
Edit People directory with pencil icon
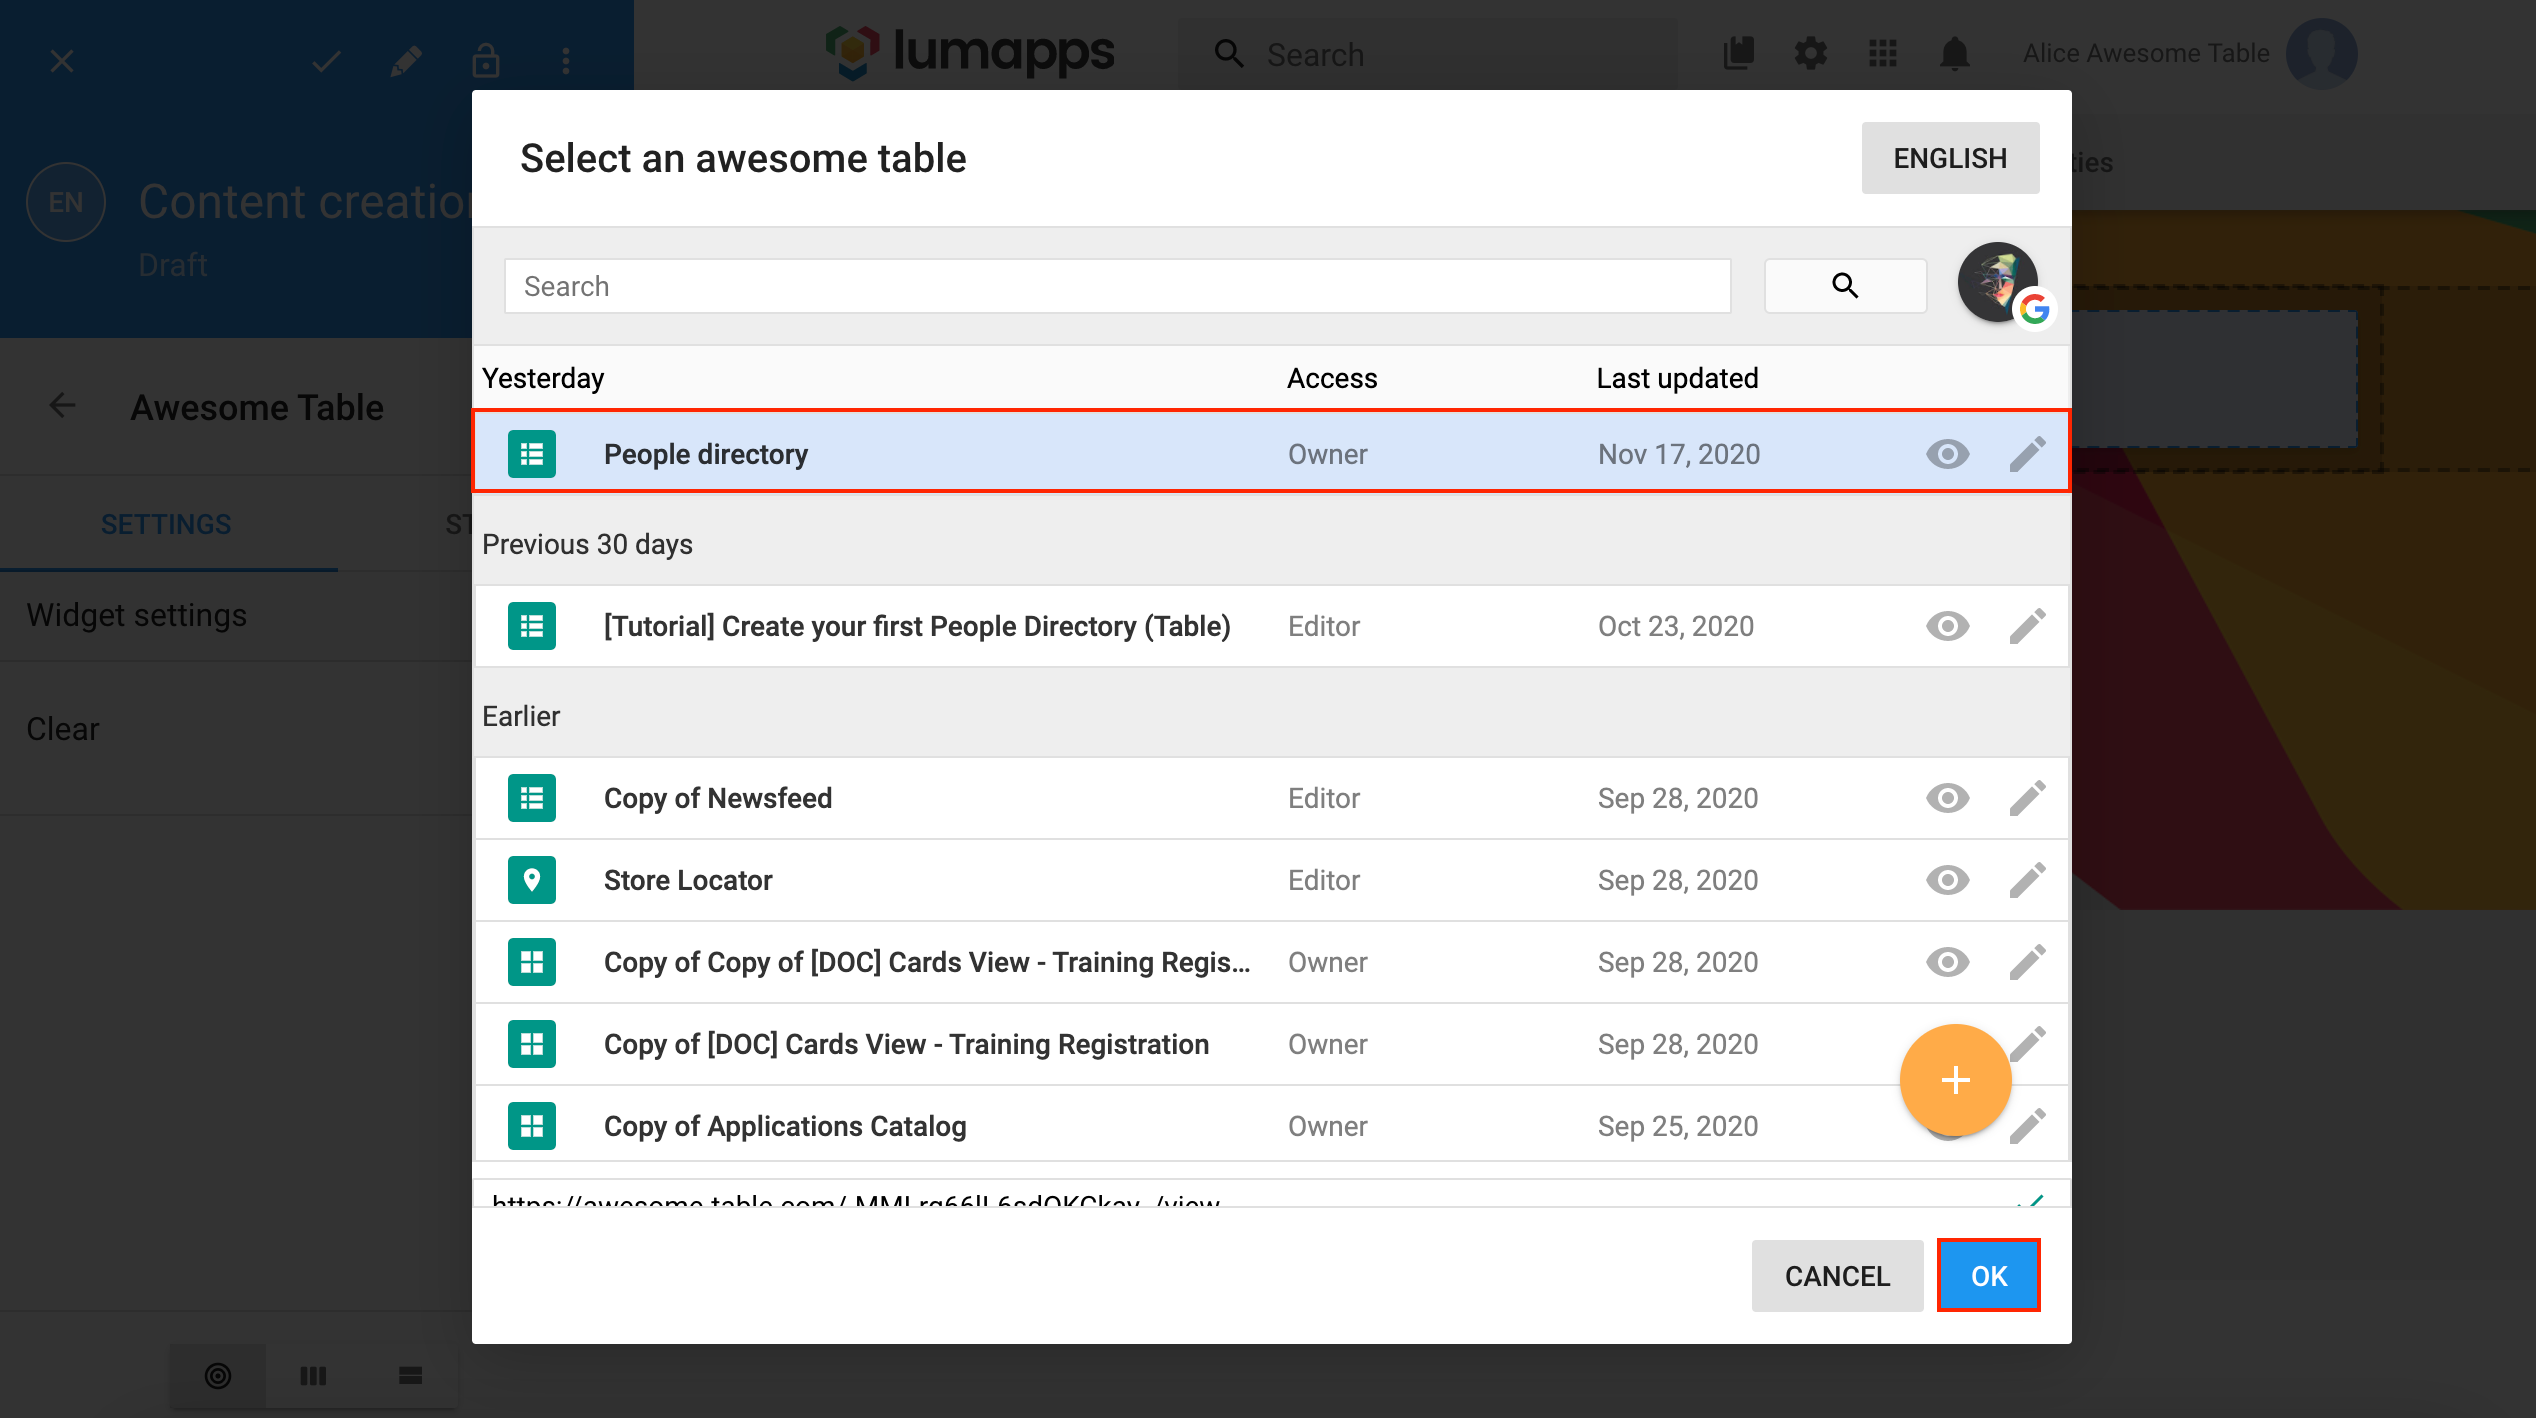[2027, 454]
